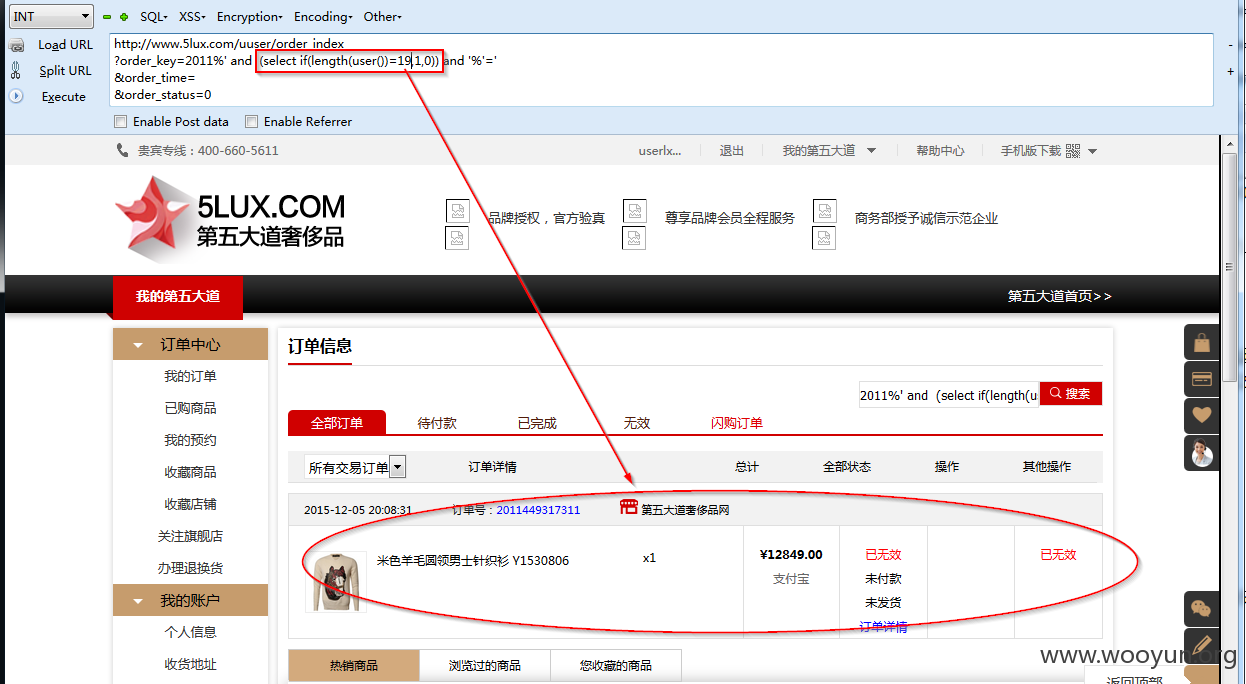
Task: Open 个人信息 in the sidebar
Action: tap(190, 633)
